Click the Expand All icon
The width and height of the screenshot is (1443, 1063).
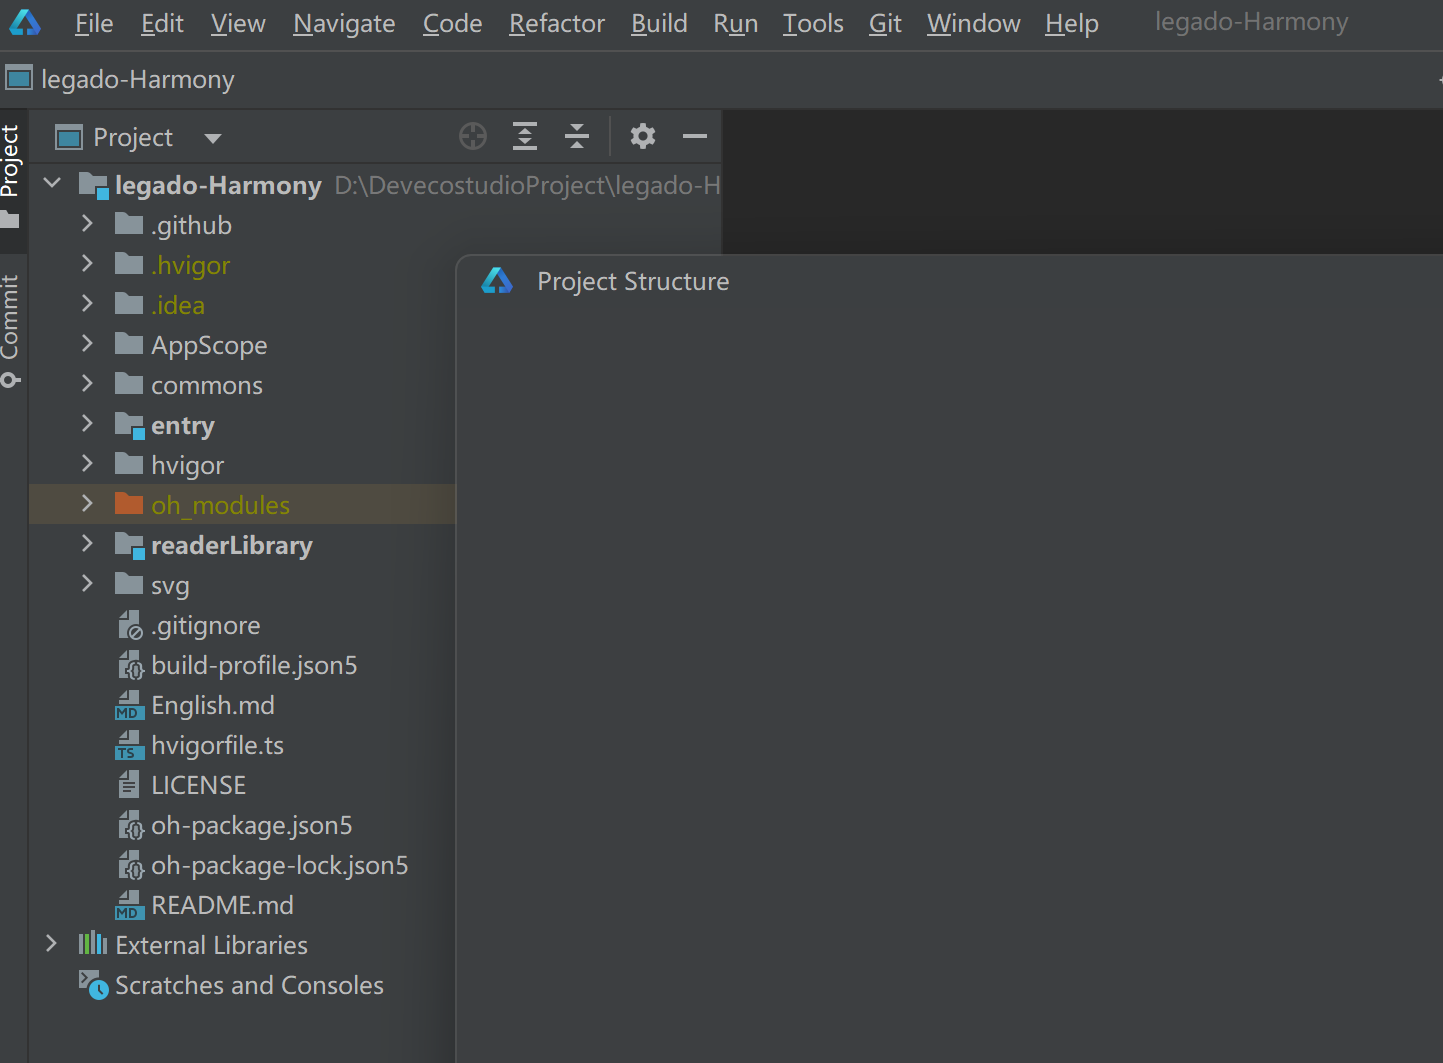[x=525, y=136]
